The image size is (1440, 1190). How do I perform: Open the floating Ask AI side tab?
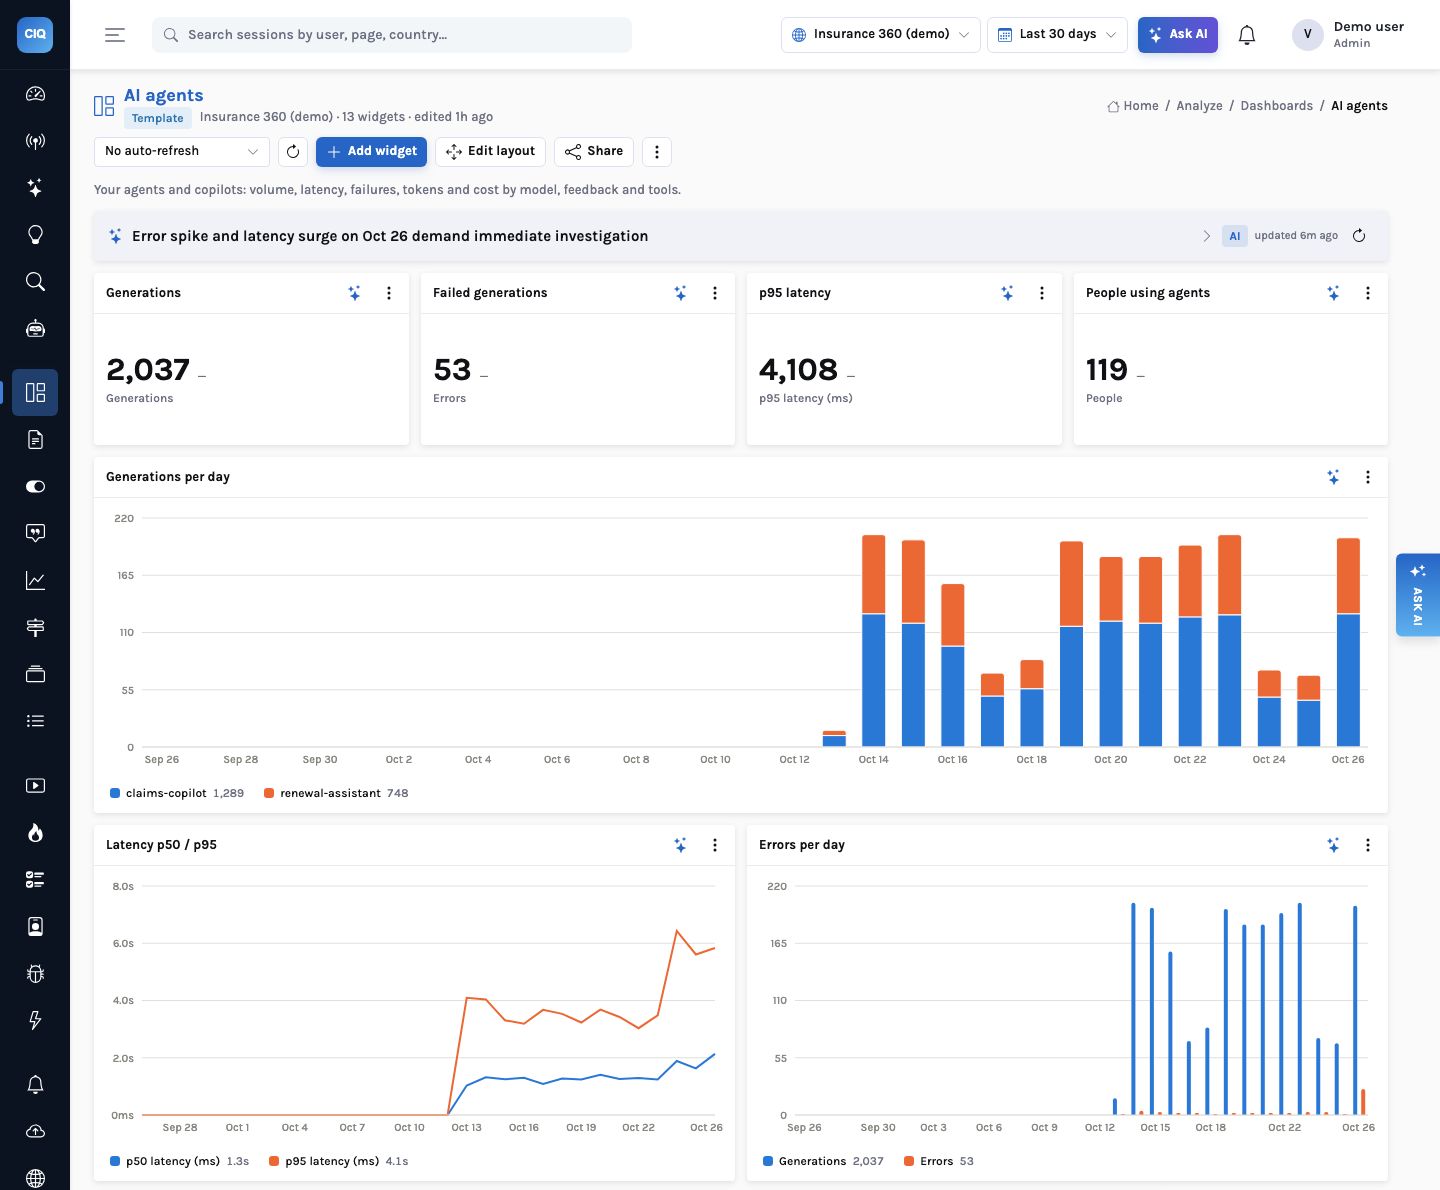point(1418,595)
